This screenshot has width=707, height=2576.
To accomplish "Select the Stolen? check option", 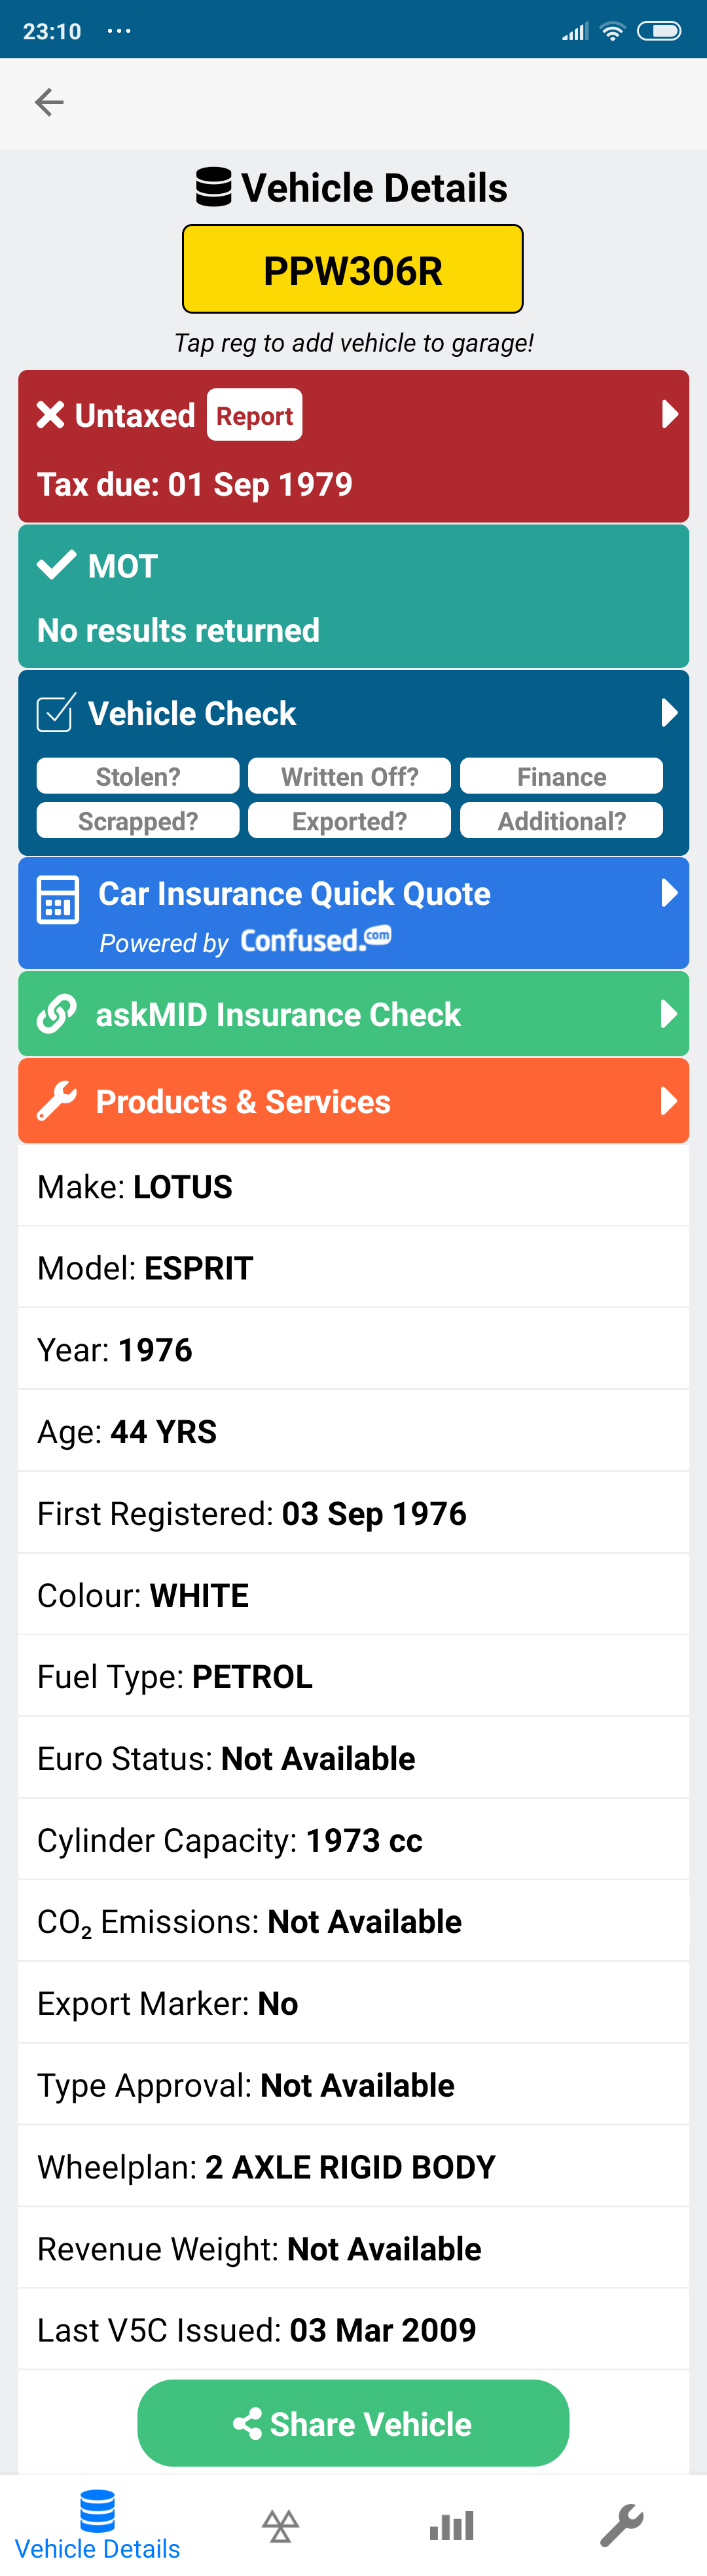I will pos(138,776).
